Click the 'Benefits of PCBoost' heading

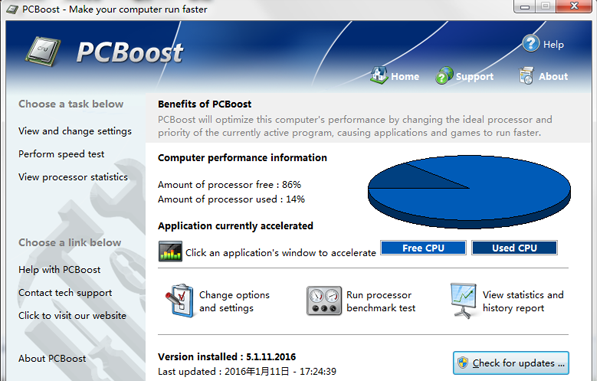tap(204, 104)
